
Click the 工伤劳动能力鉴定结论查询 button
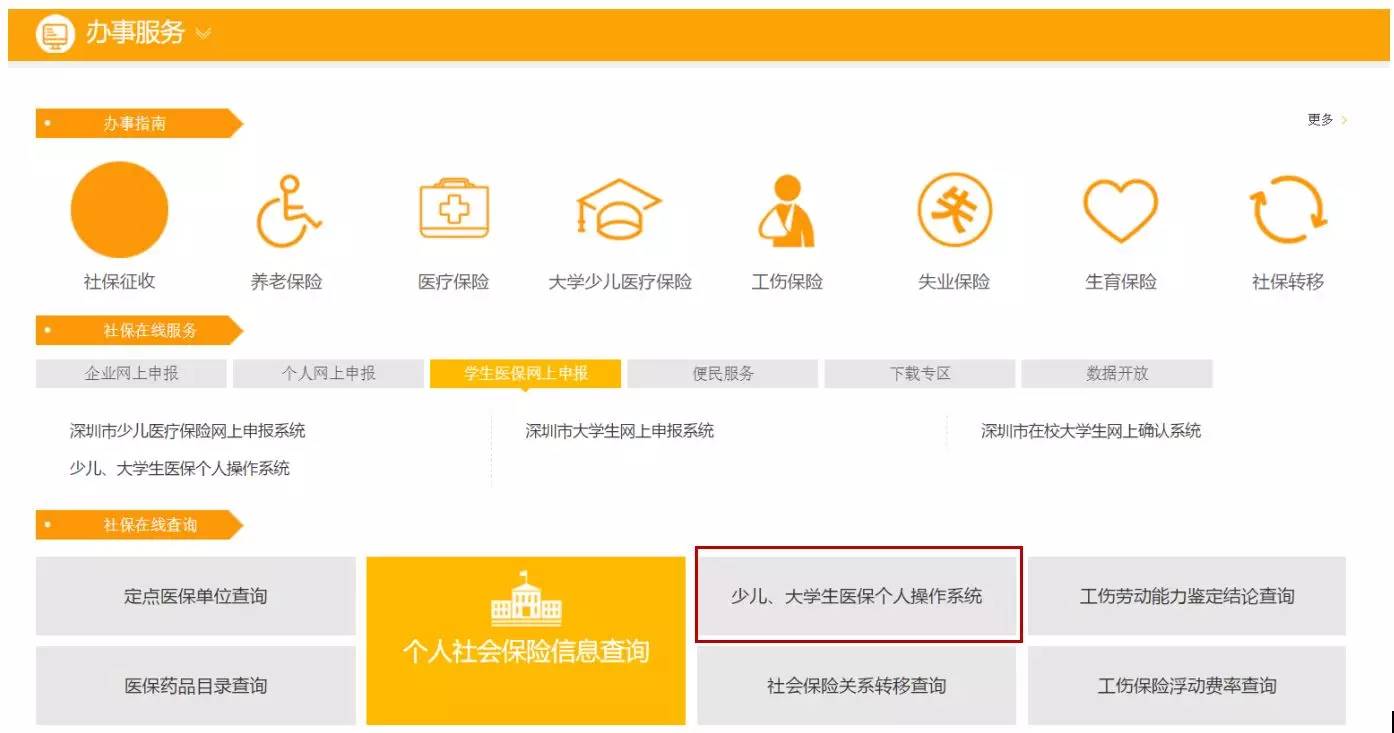1187,596
